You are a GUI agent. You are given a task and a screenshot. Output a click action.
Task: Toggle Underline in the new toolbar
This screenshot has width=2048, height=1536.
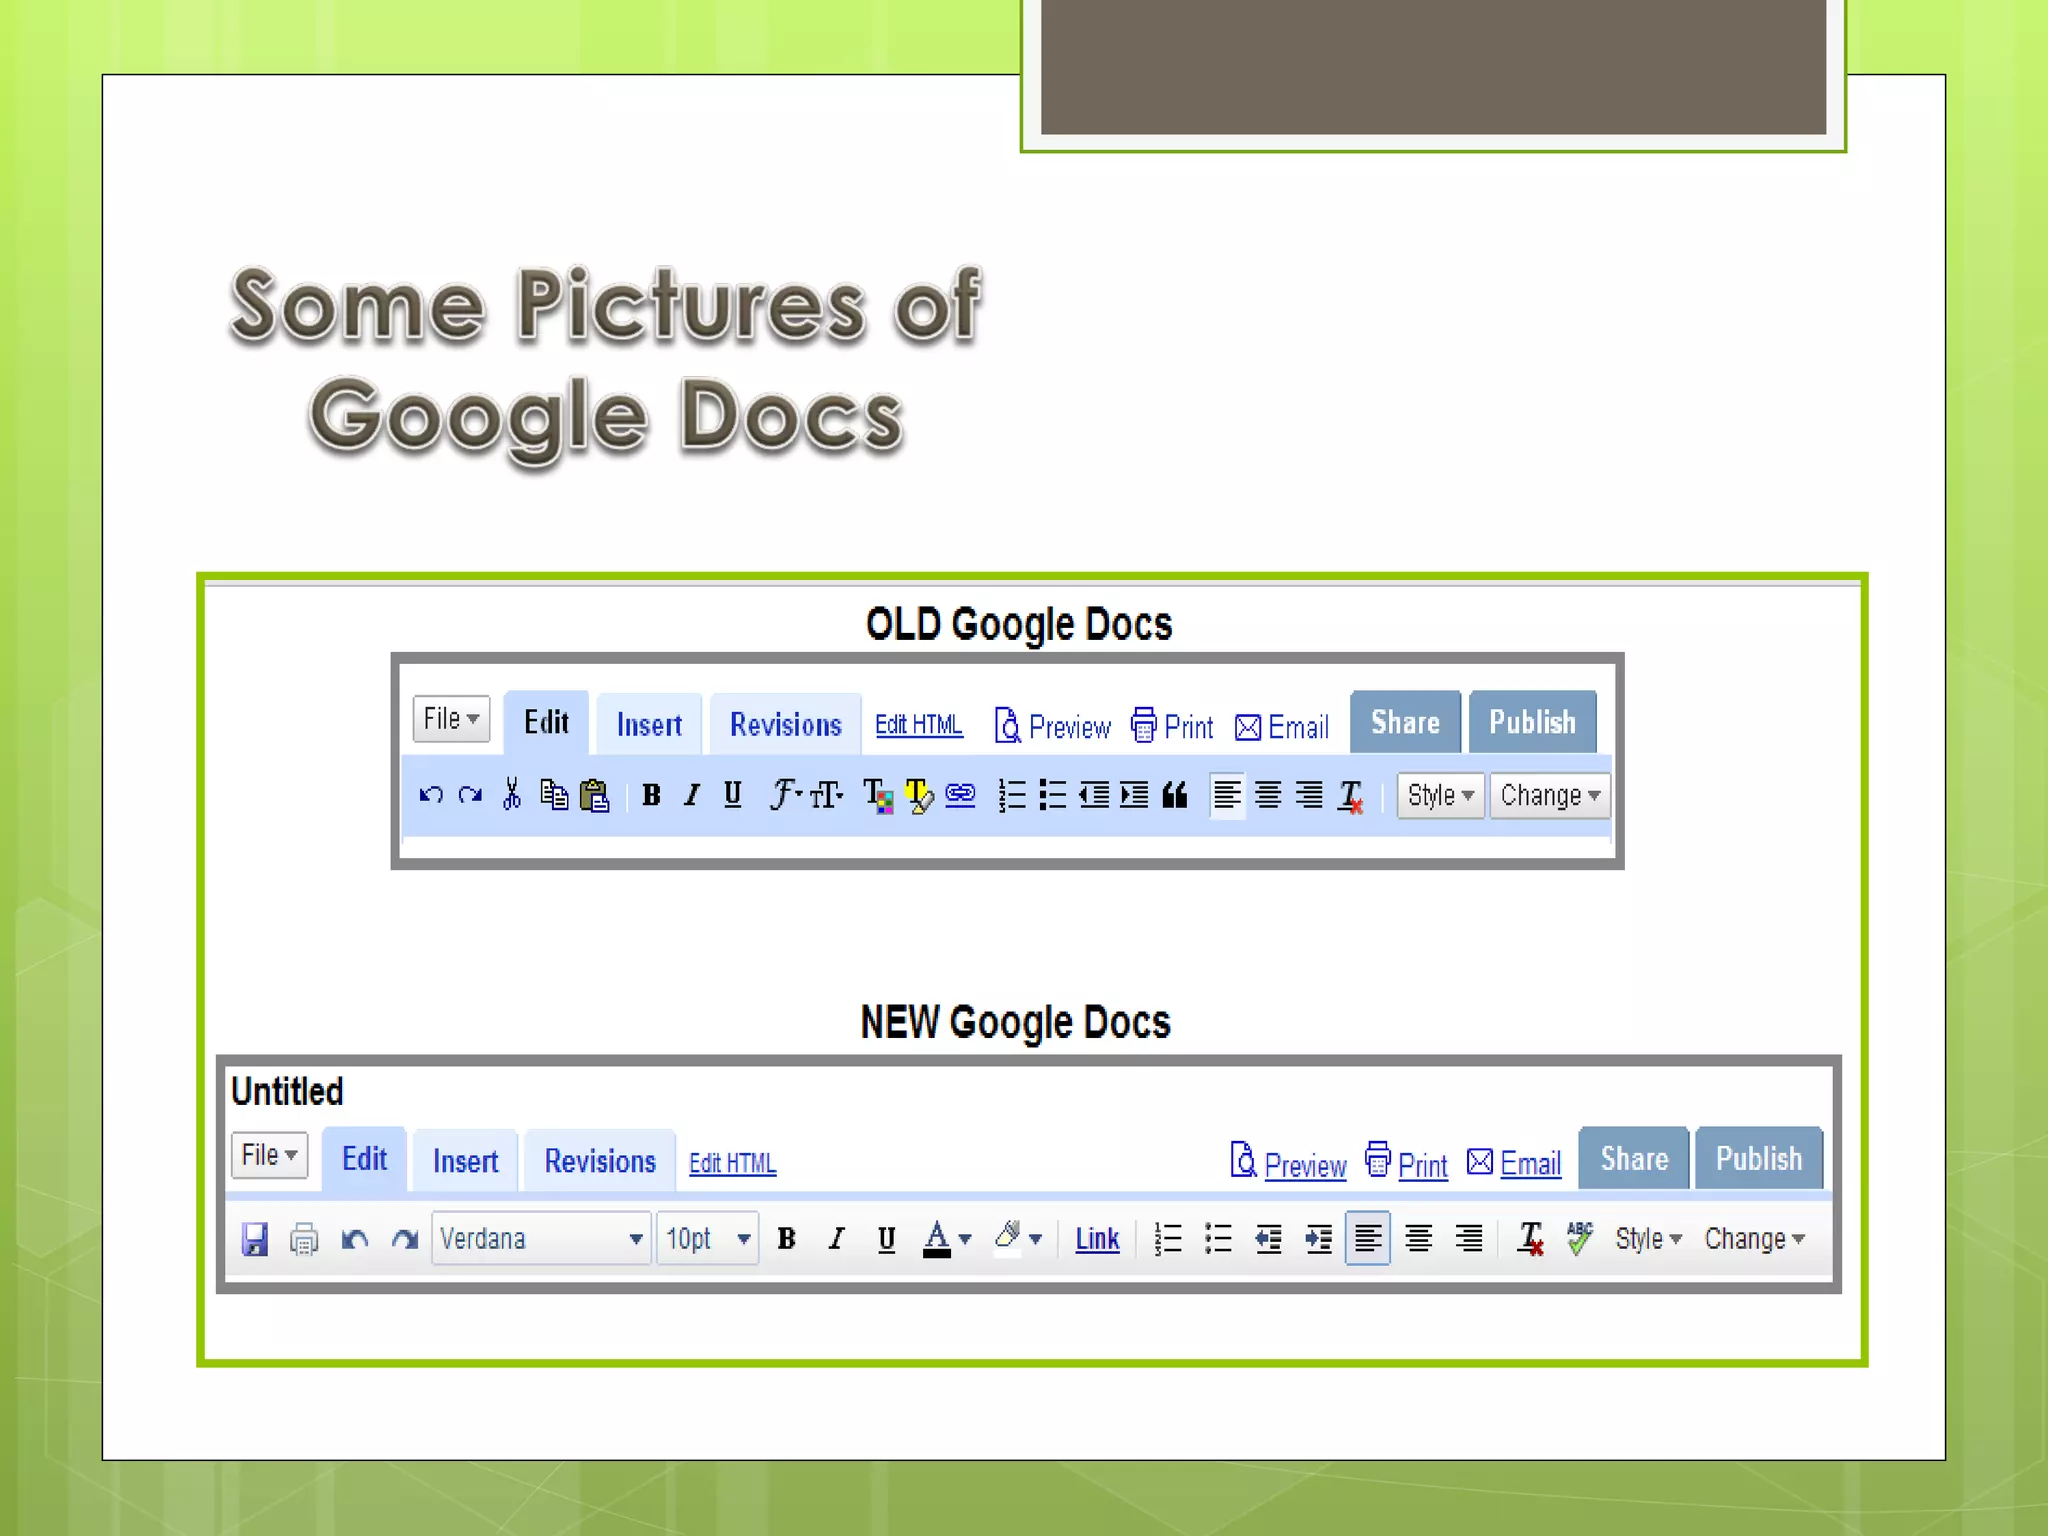coord(886,1239)
